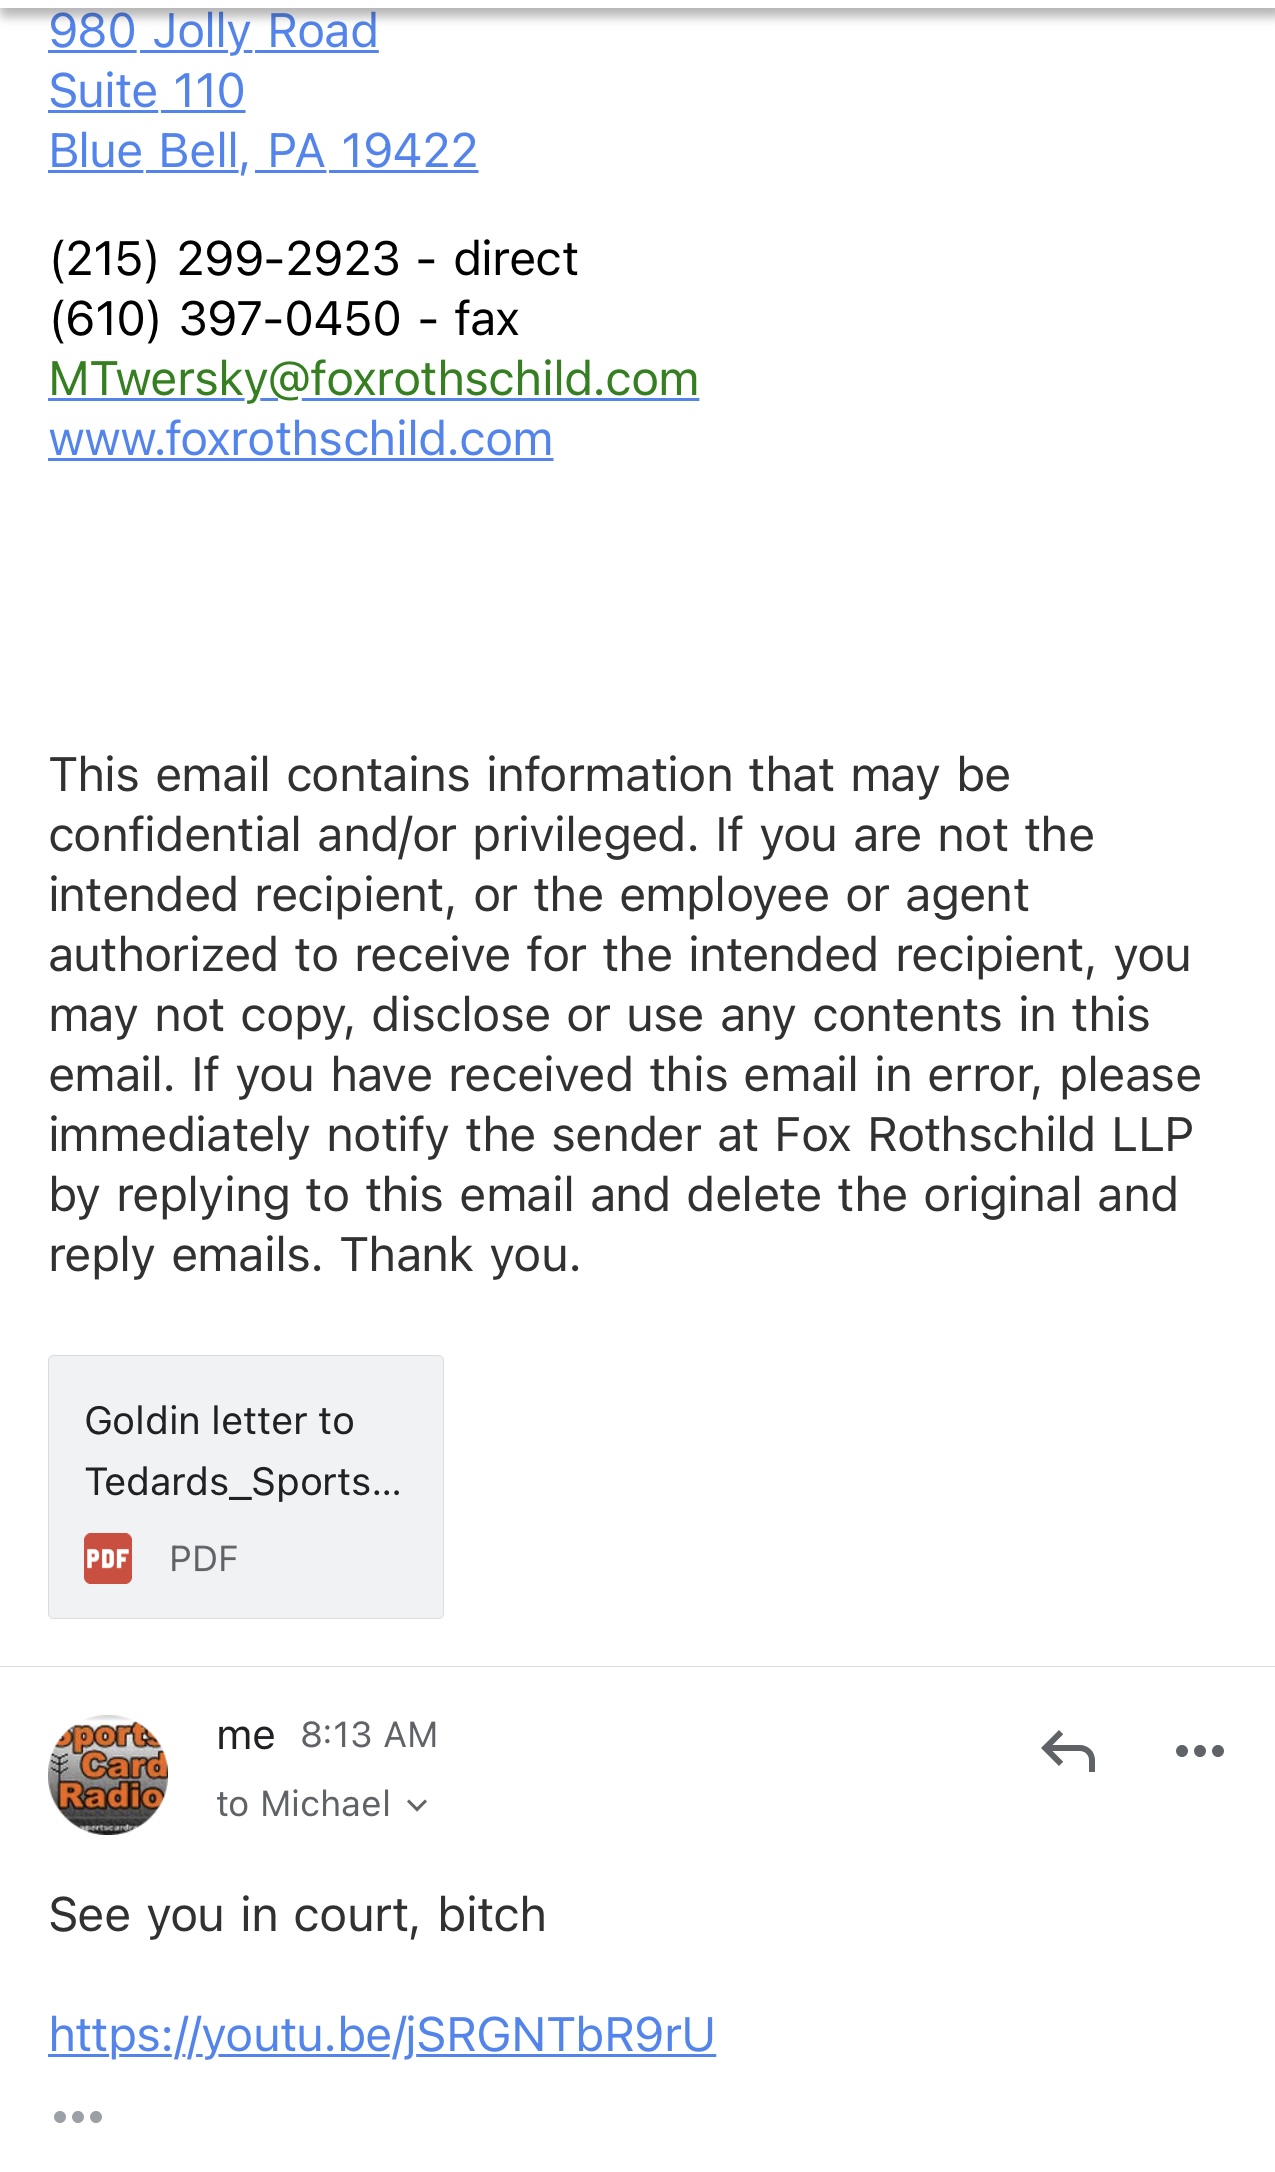Tap the Sports Card Radio avatar
The width and height of the screenshot is (1275, 2172).
108,1774
